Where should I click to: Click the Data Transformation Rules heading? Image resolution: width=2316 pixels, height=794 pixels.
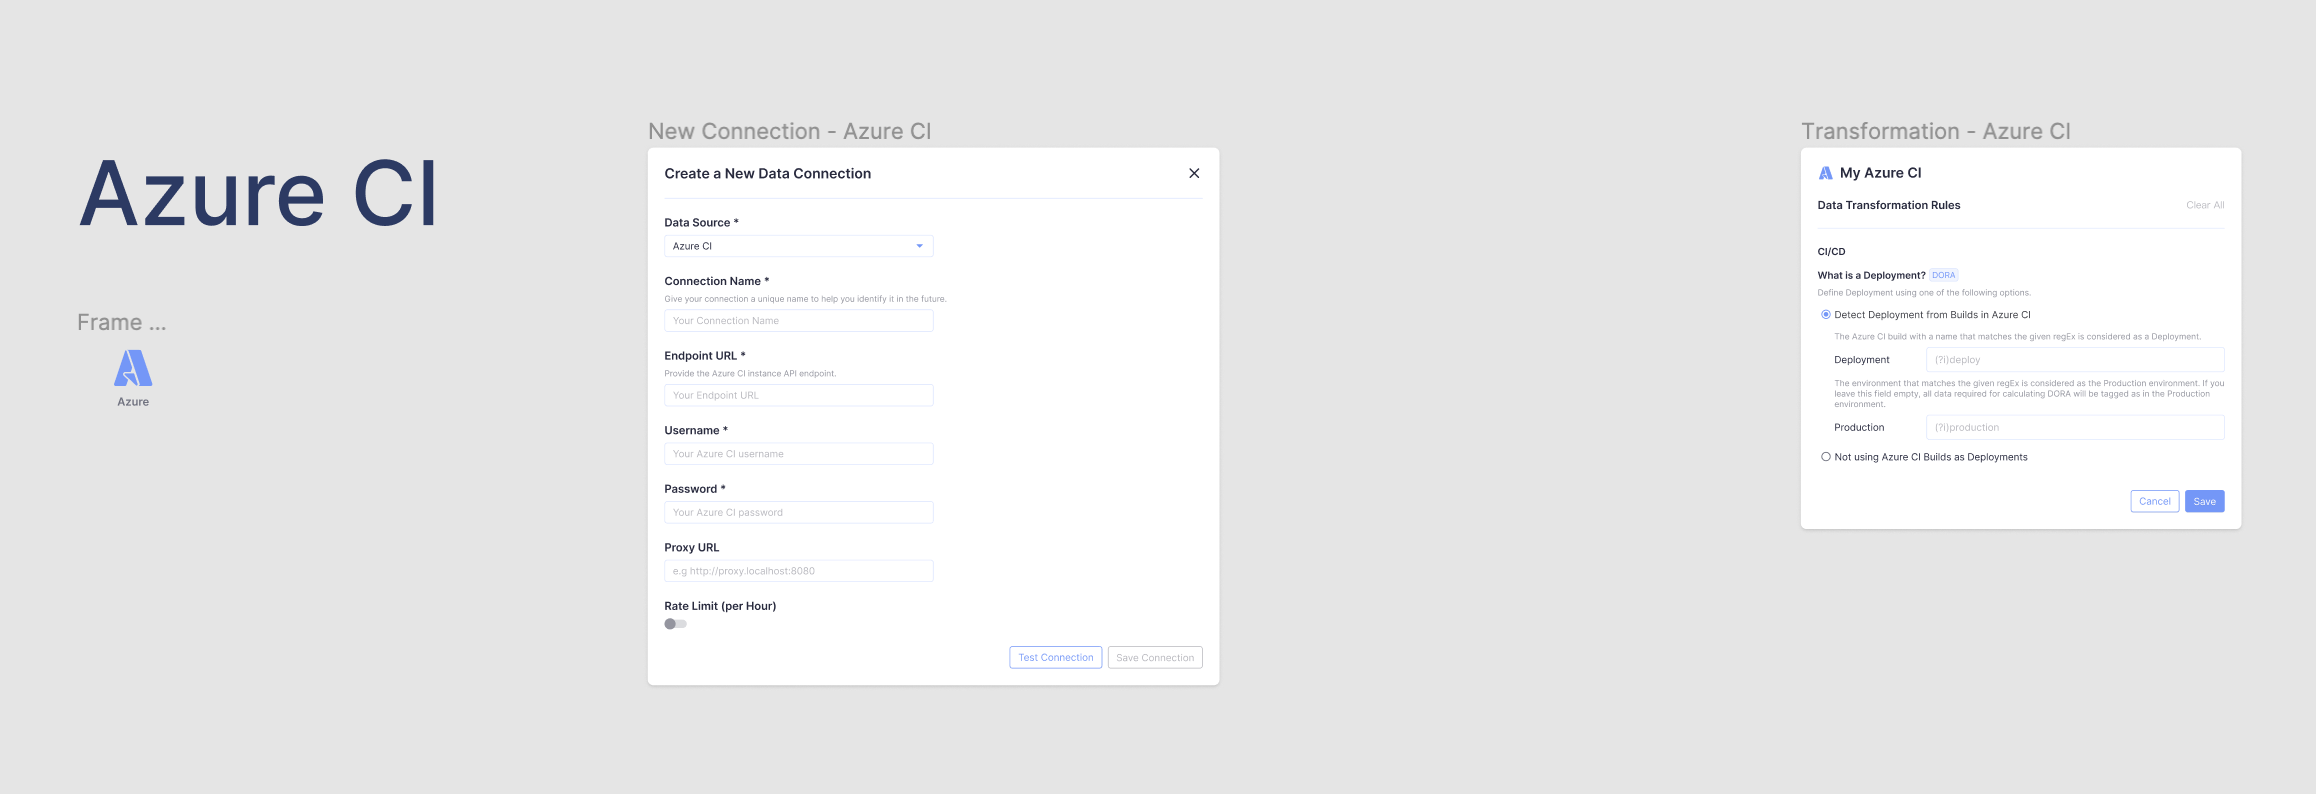click(x=1888, y=205)
